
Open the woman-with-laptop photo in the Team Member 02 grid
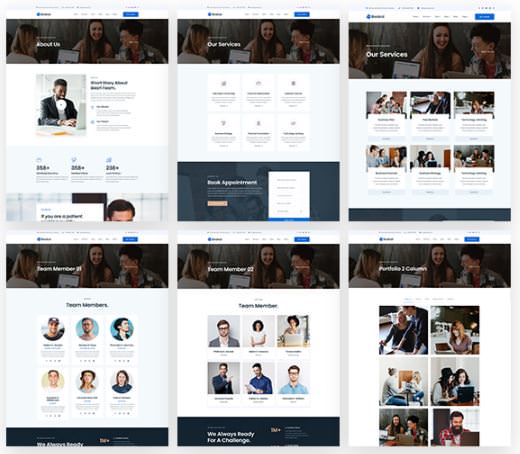[293, 331]
